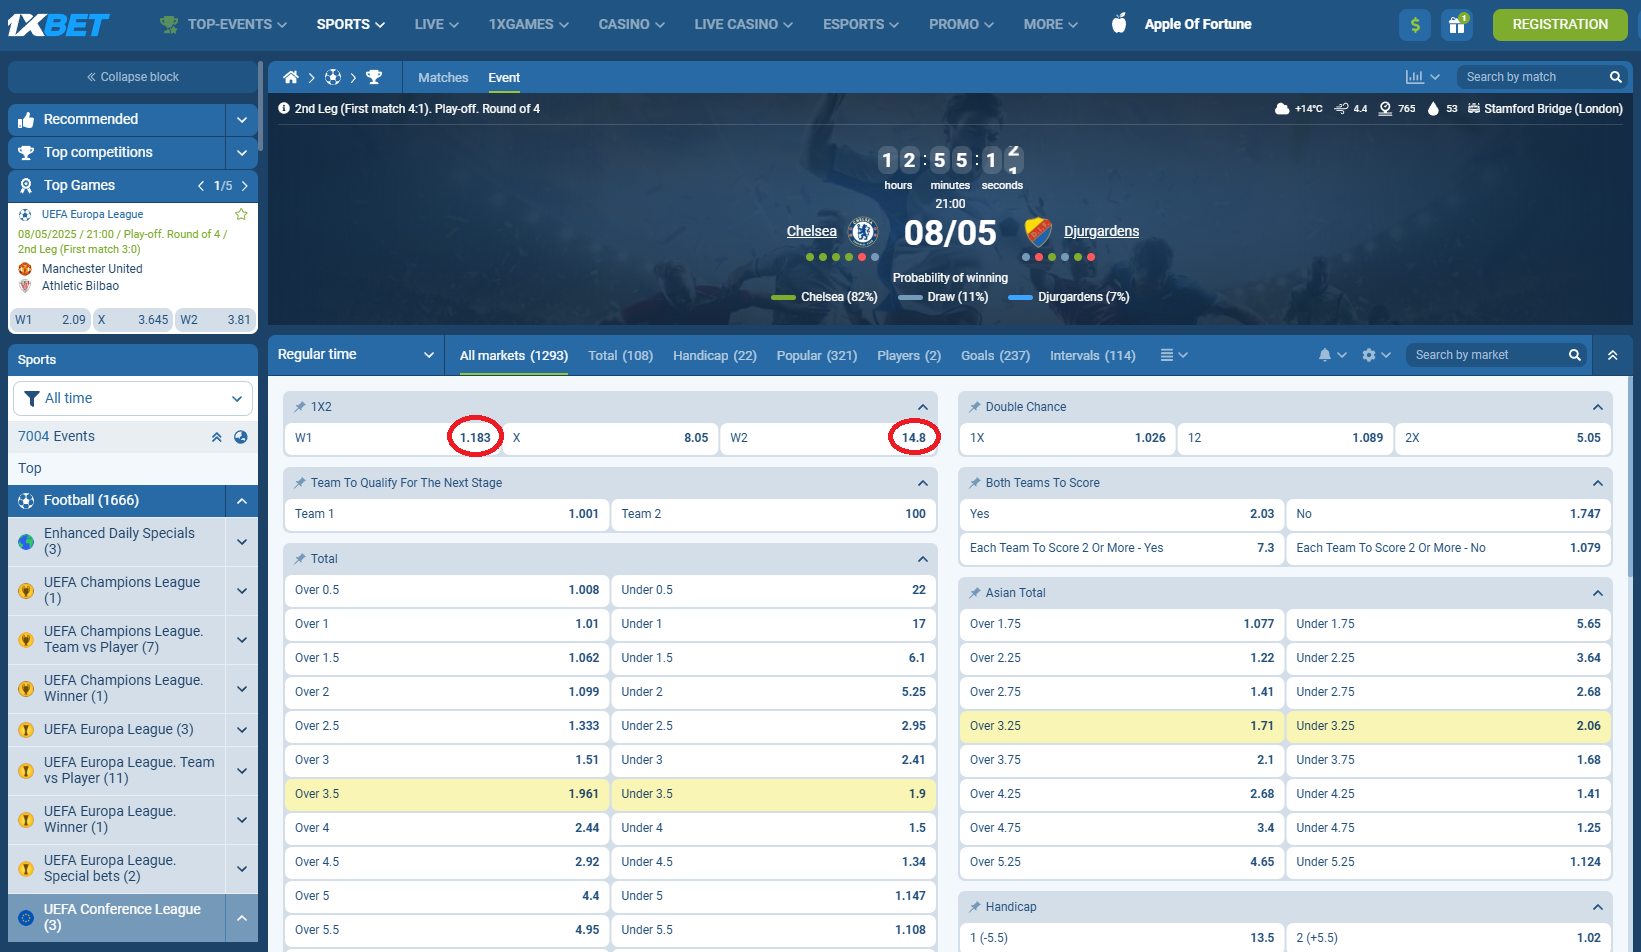
Task: Click the match info icon
Action: [x=284, y=108]
